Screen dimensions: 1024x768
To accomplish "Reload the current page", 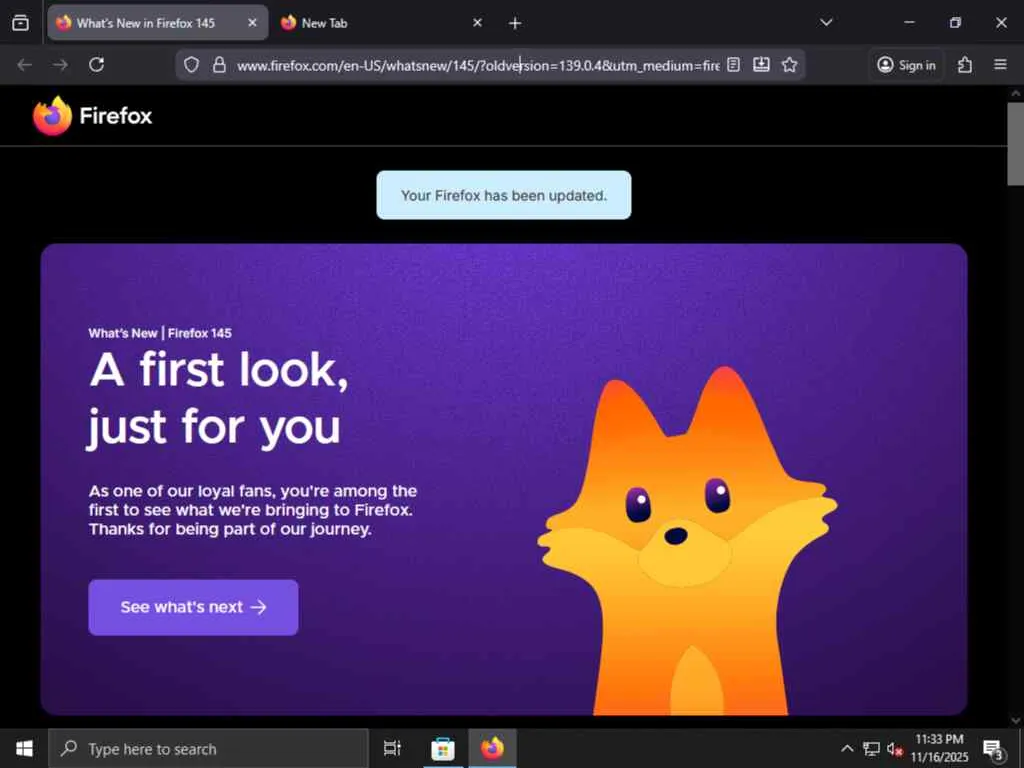I will click(x=97, y=65).
